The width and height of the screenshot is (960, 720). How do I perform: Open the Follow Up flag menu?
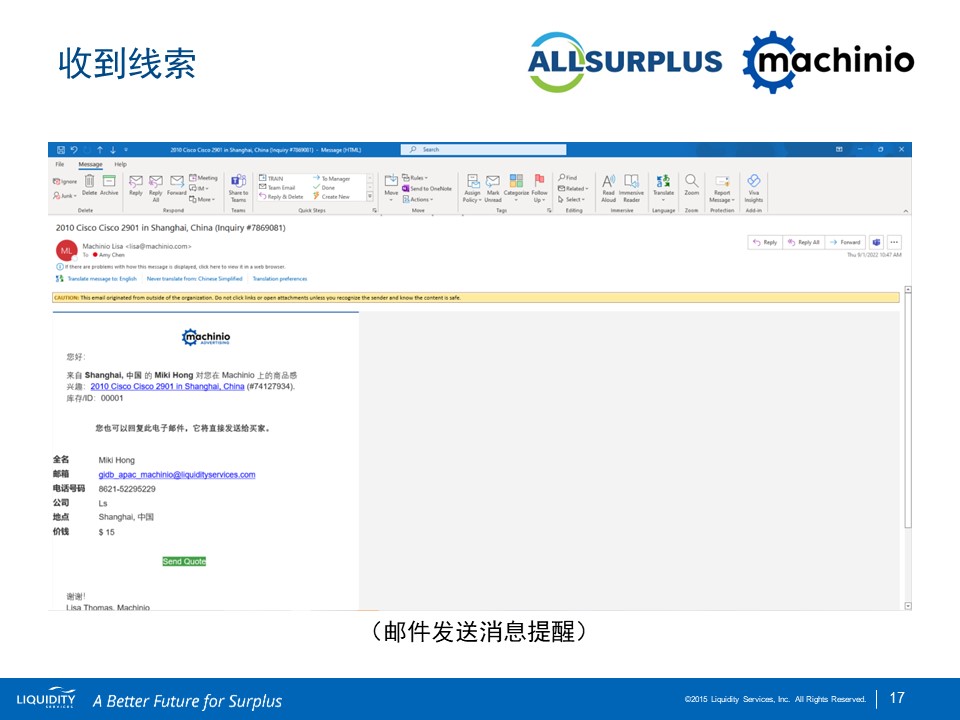click(x=539, y=188)
